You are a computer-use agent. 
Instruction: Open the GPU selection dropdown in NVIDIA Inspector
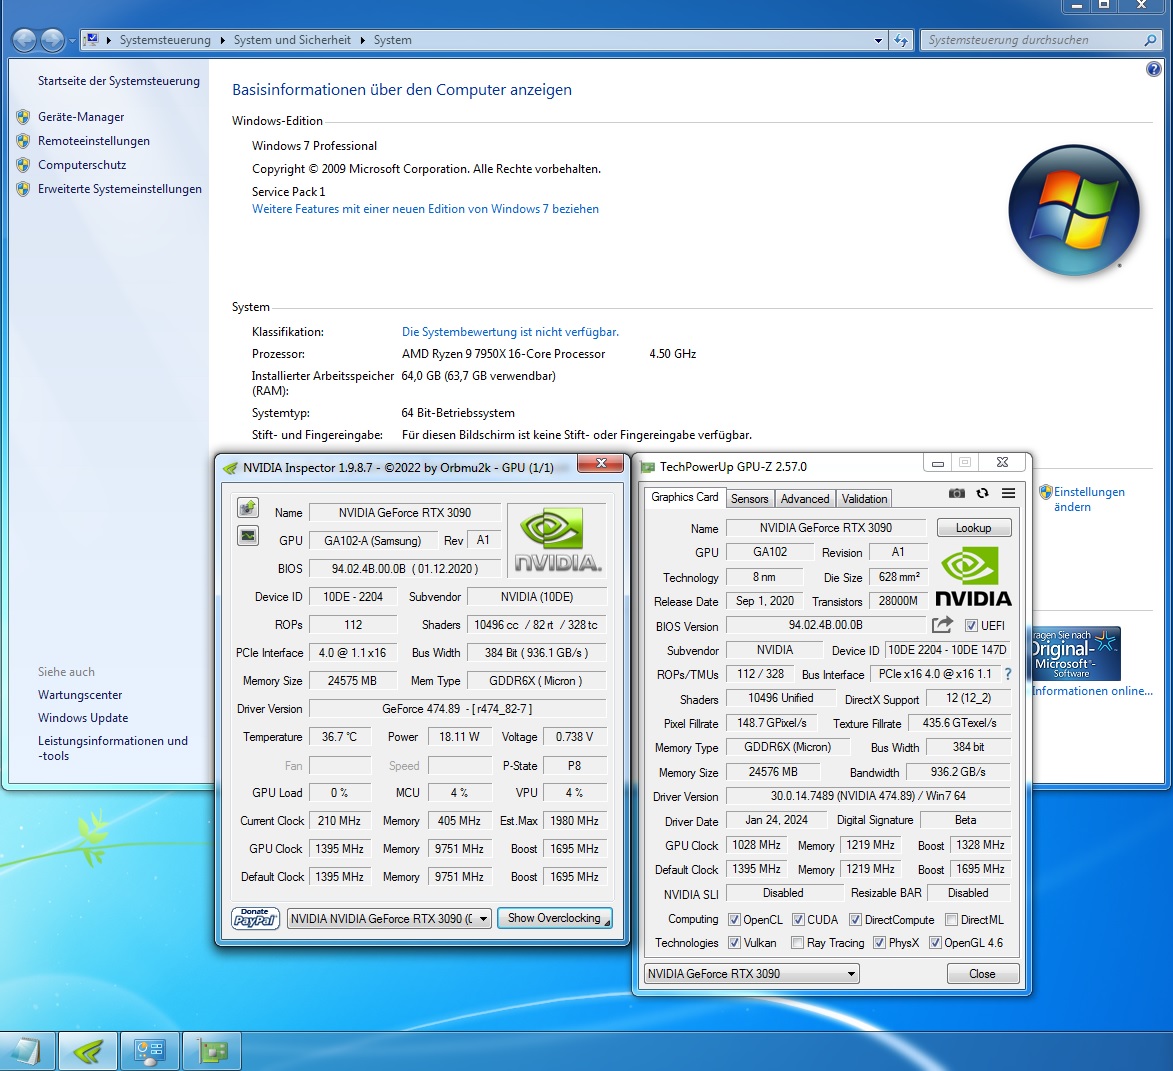coord(389,918)
